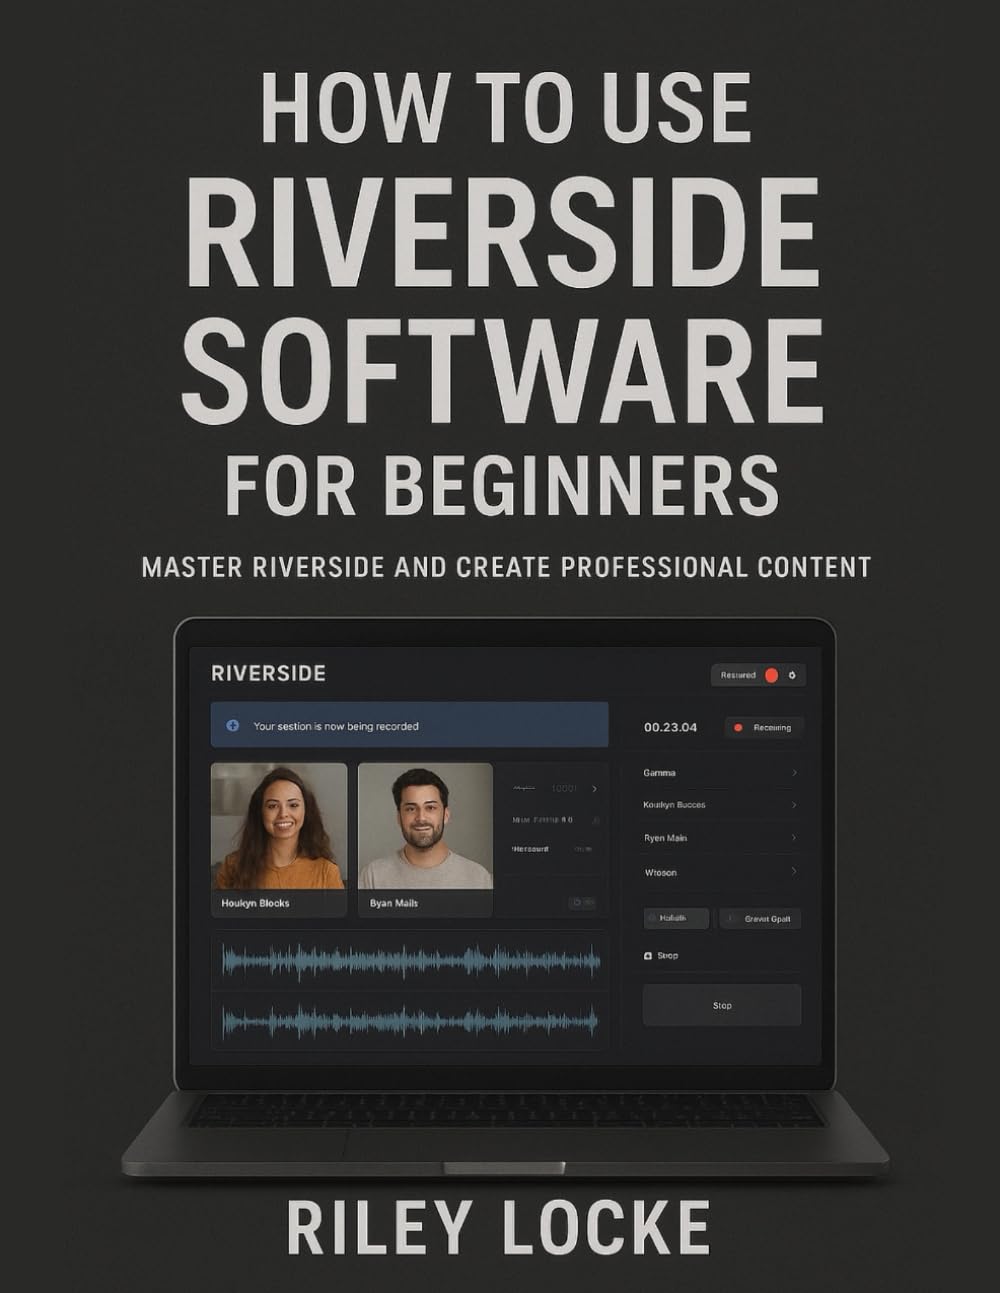Click the large Stop button
The image size is (1000, 1293).
722,1005
